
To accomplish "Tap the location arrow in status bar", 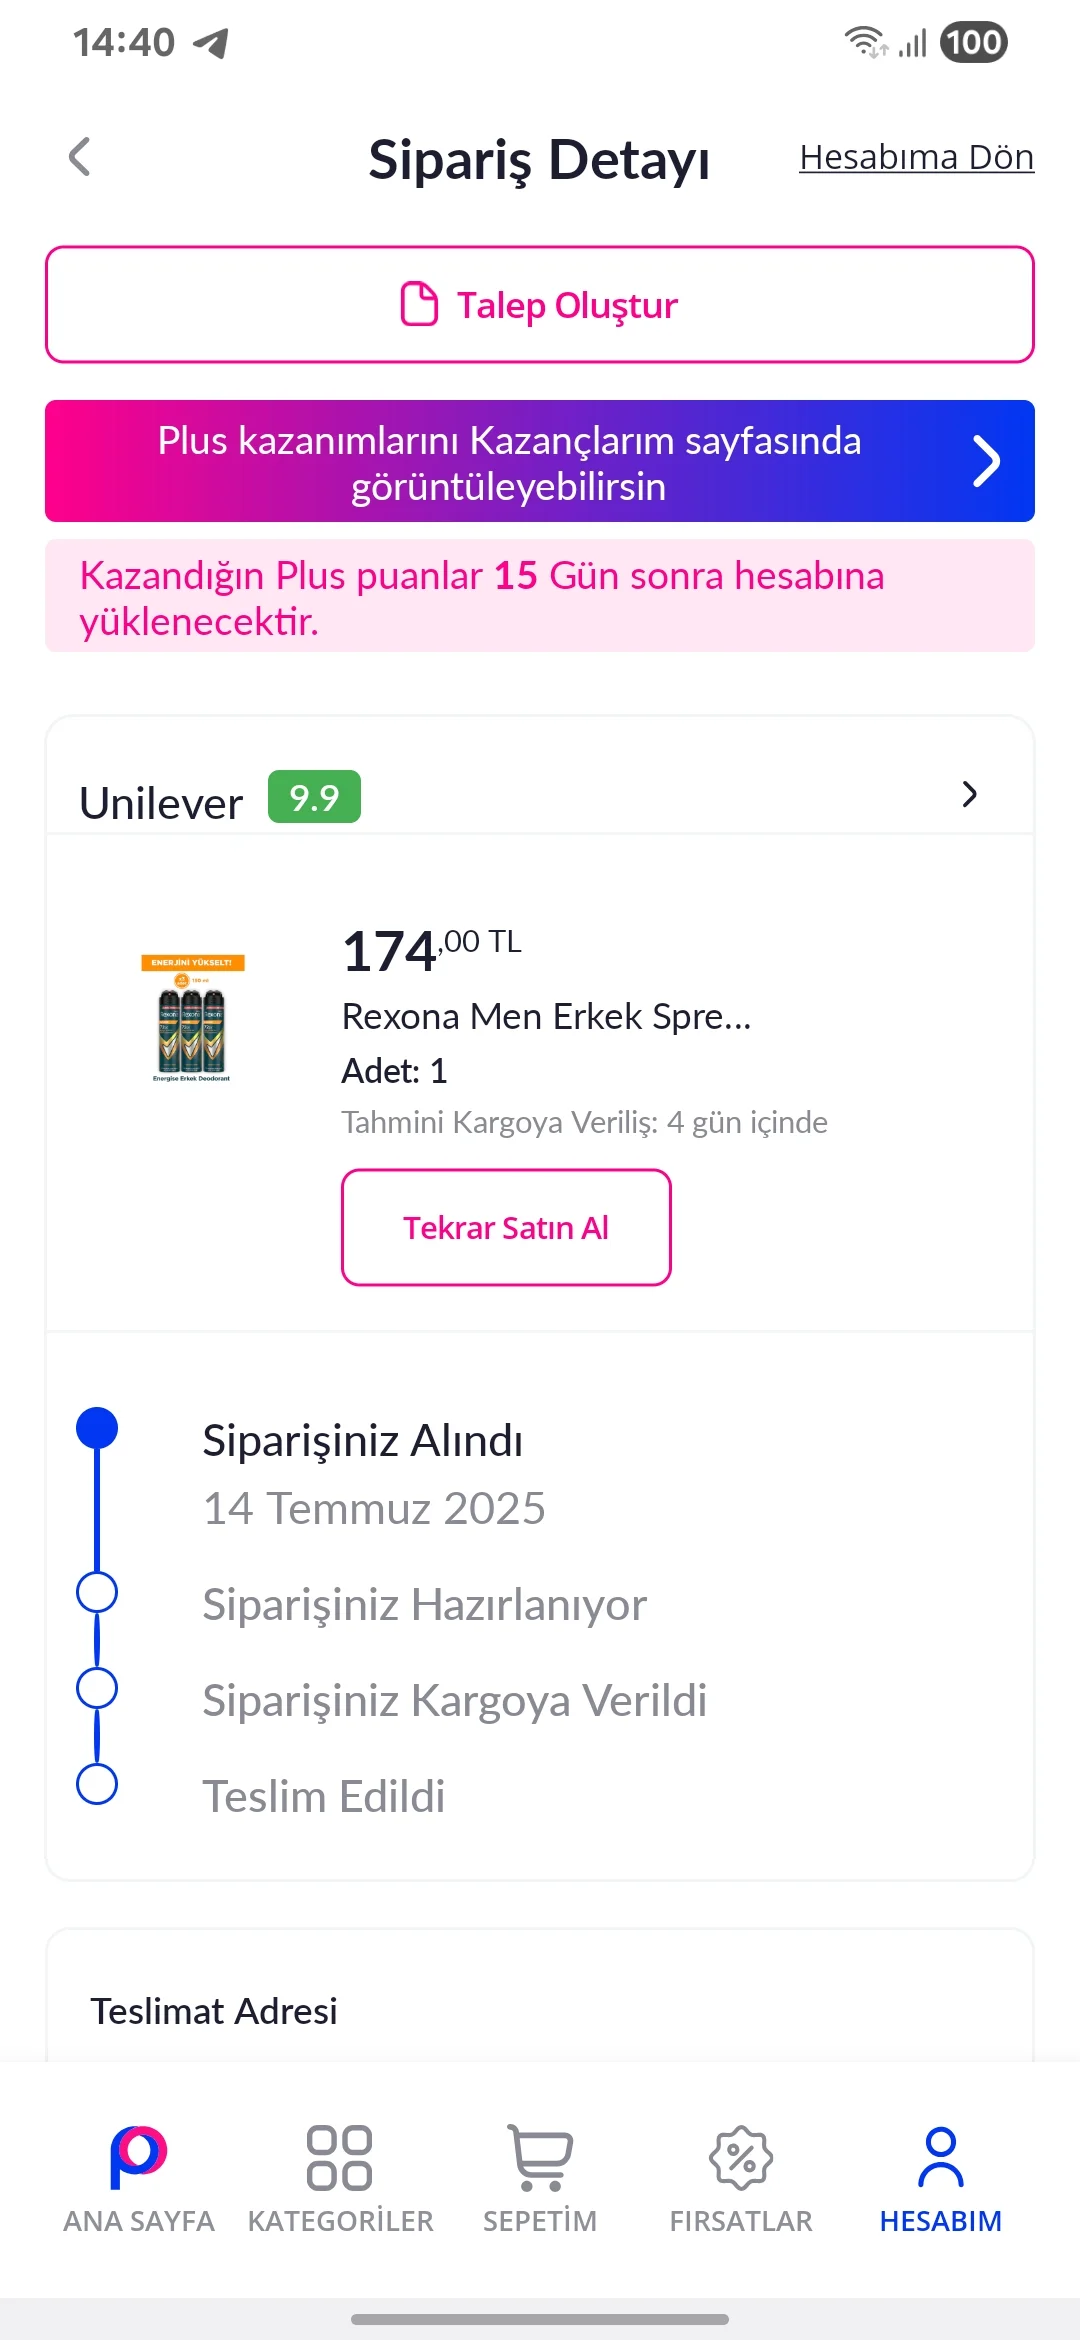I will click(x=211, y=43).
